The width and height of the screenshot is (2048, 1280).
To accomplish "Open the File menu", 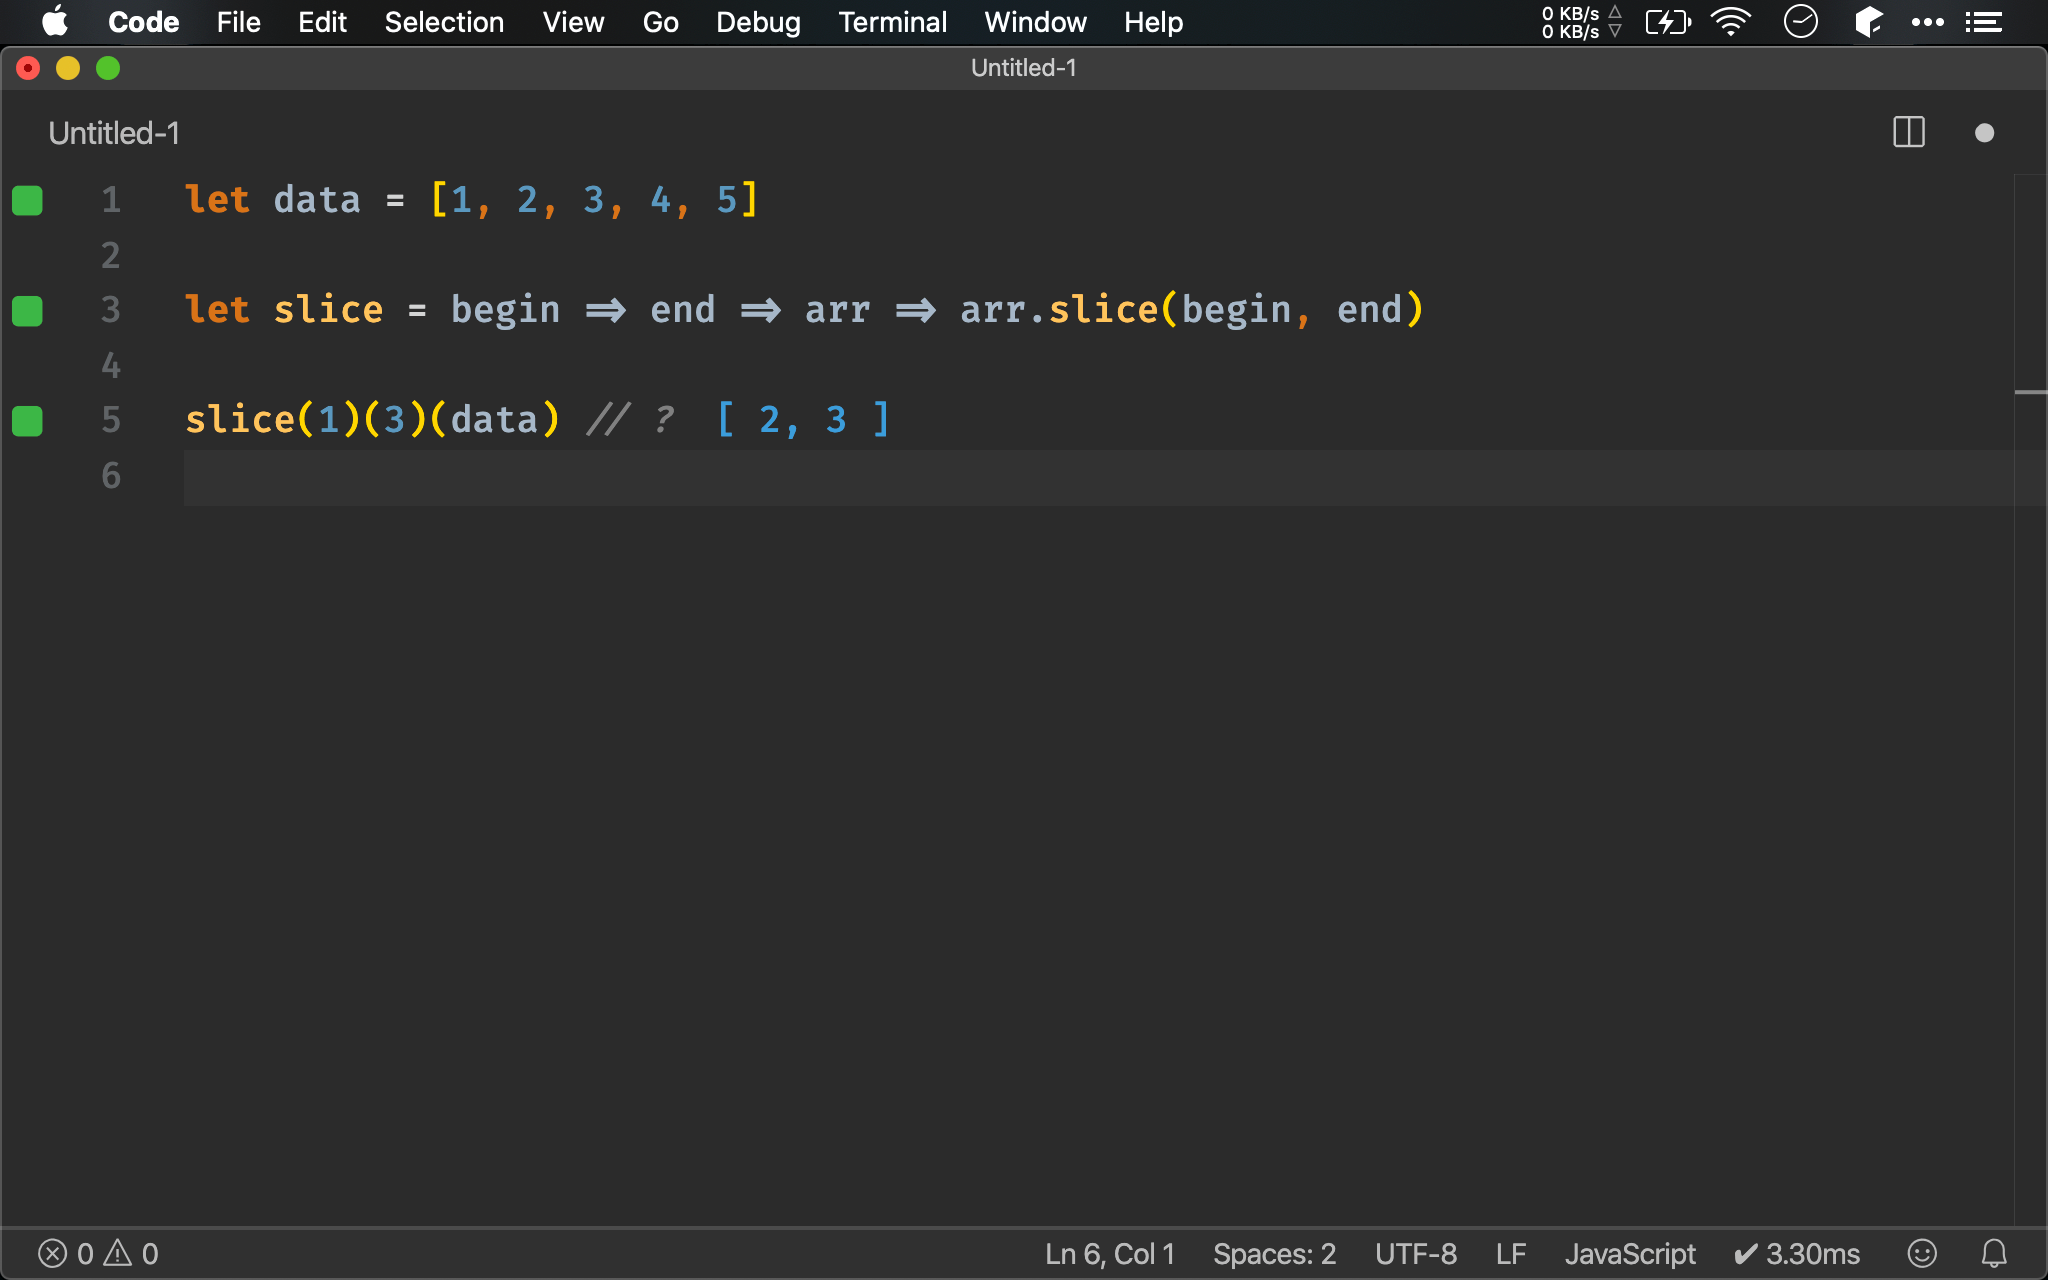I will pyautogui.click(x=238, y=22).
